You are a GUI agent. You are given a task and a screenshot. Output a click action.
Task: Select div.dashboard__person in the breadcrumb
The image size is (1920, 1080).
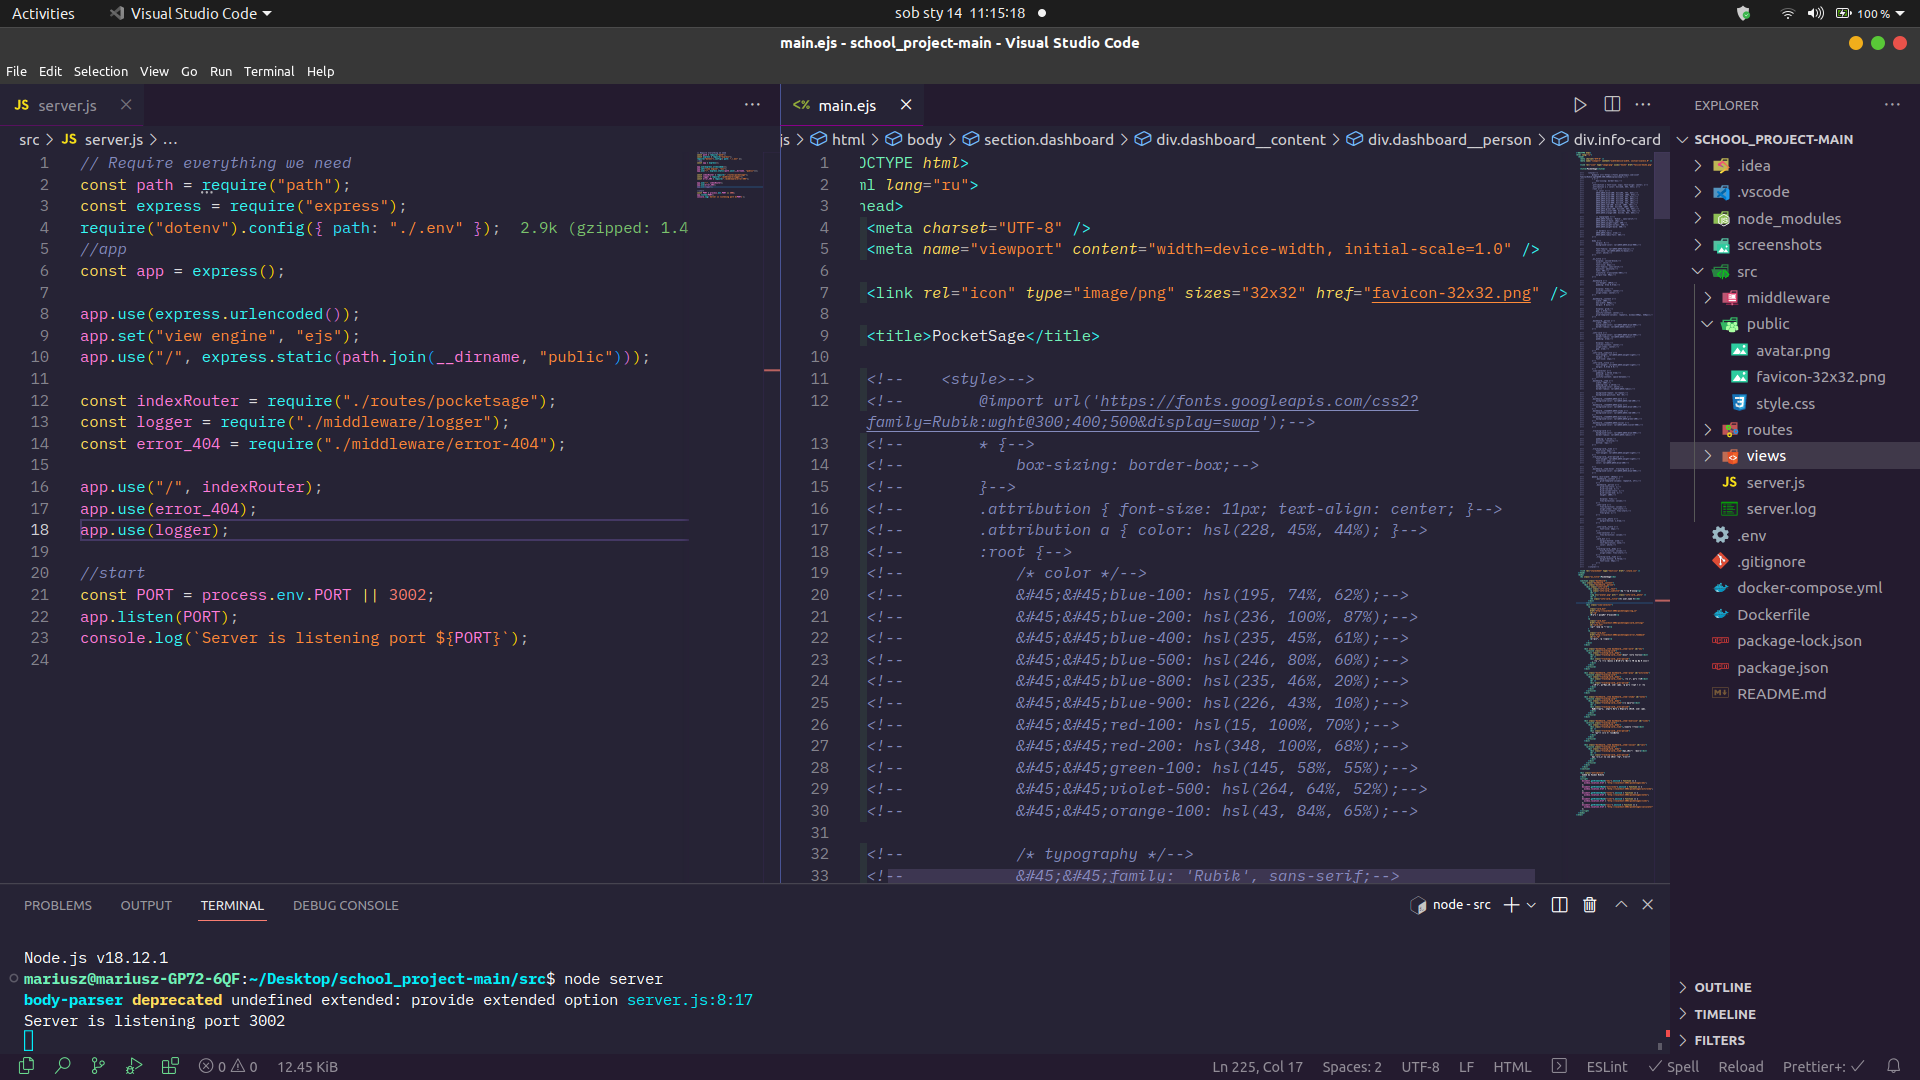tap(1449, 140)
